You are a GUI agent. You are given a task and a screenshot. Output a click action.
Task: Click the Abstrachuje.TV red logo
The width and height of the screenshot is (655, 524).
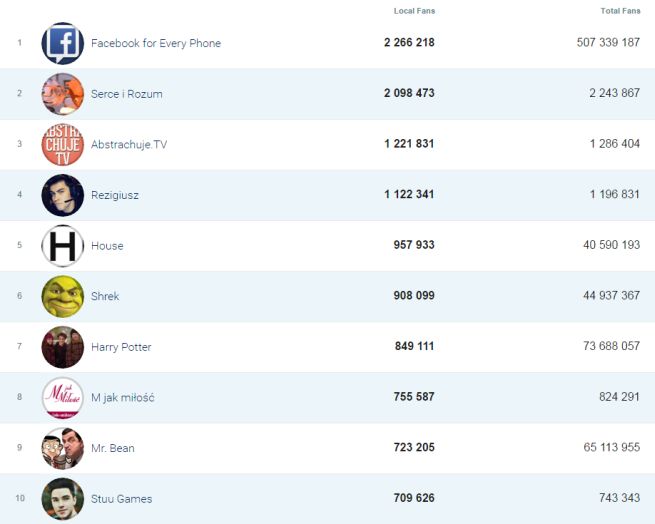(62, 145)
